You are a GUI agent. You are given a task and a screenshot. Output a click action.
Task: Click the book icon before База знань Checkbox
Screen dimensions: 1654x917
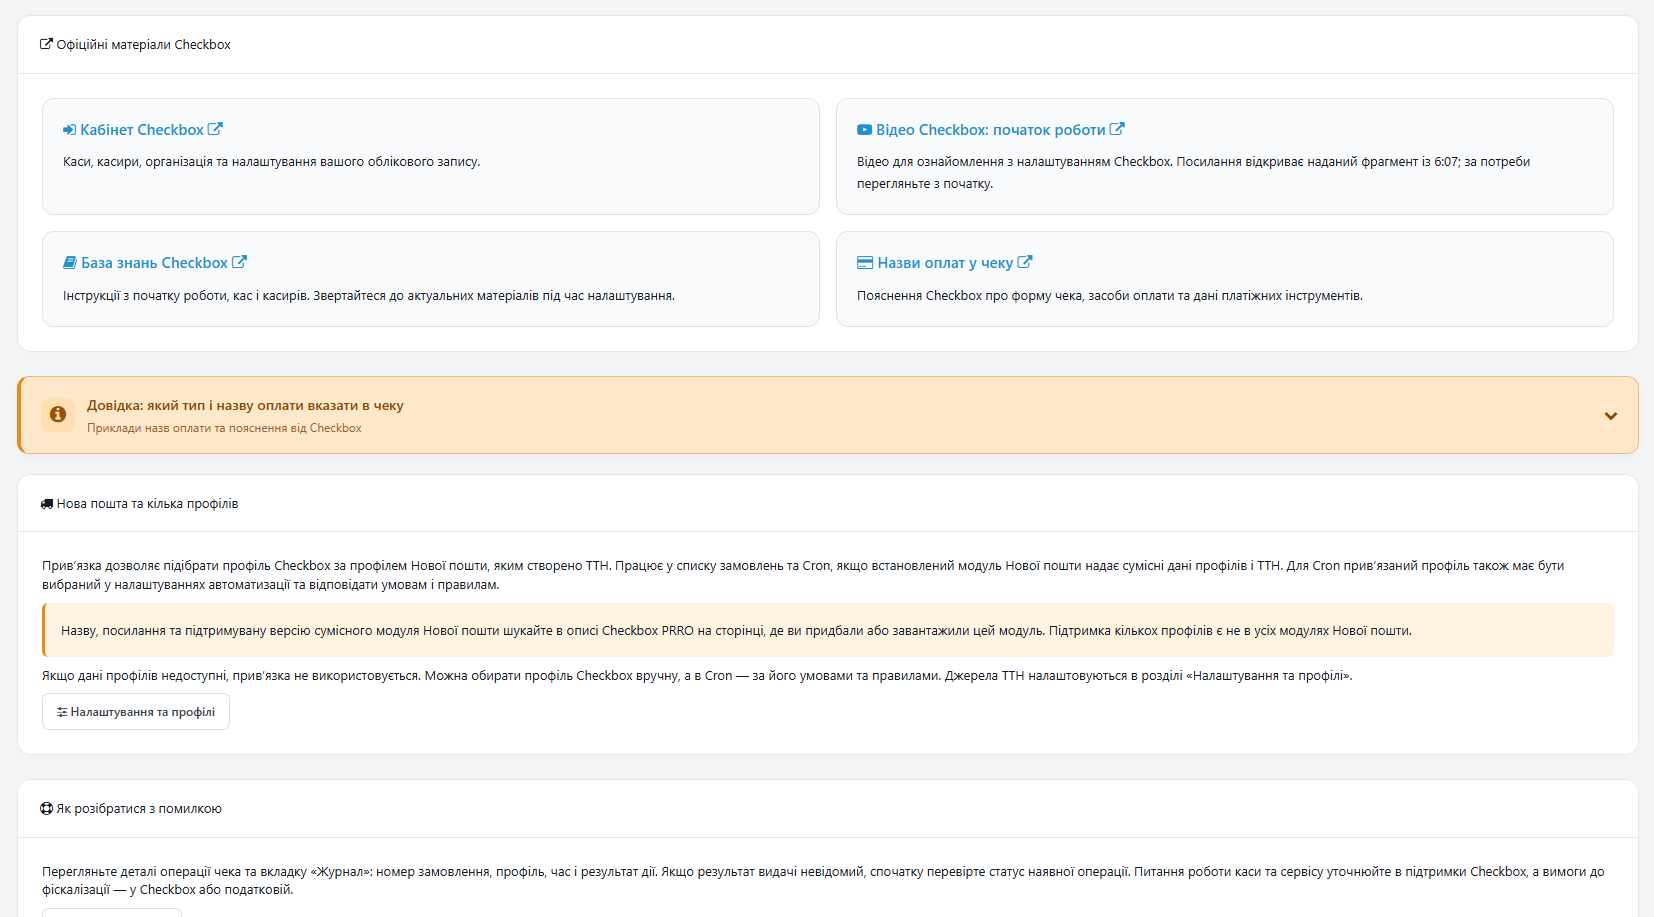point(70,263)
